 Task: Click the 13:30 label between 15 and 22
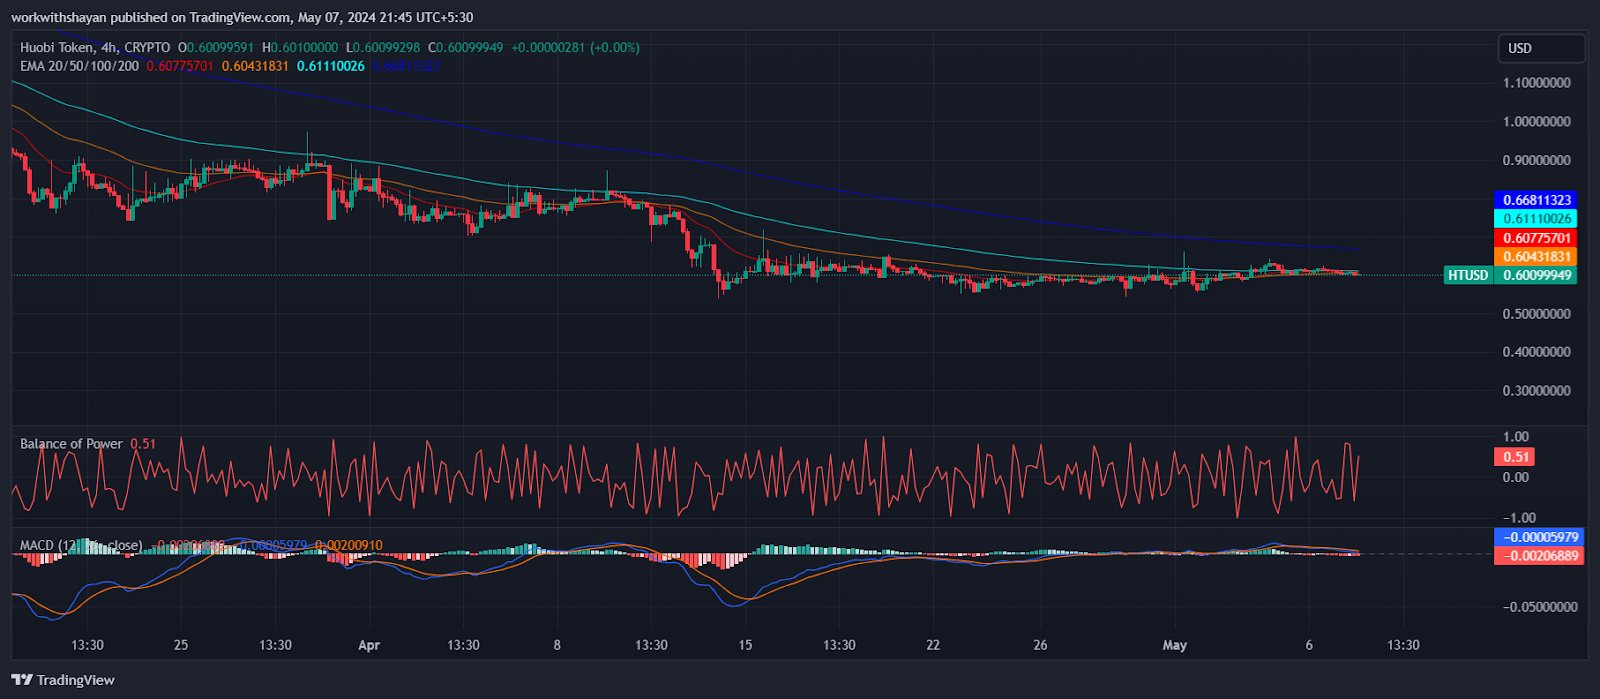[839, 645]
